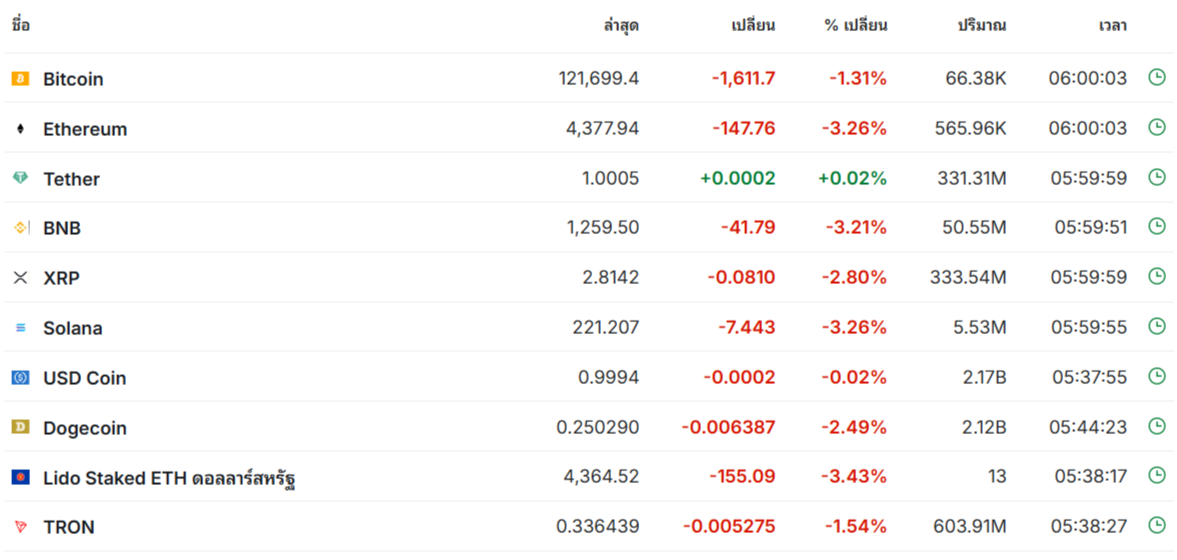The width and height of the screenshot is (1177, 560).
Task: Sort by the ชื่อ column header
Action: pyautogui.click(x=21, y=26)
